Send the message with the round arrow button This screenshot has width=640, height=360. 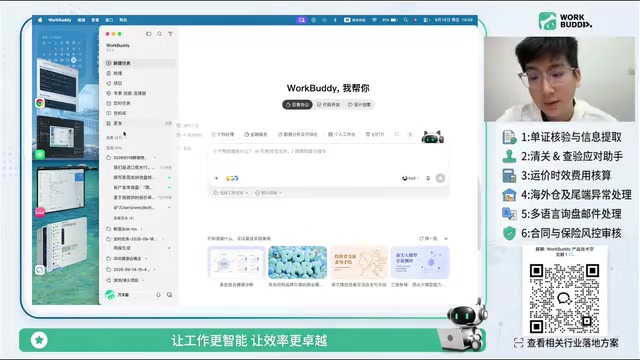pyautogui.click(x=440, y=178)
